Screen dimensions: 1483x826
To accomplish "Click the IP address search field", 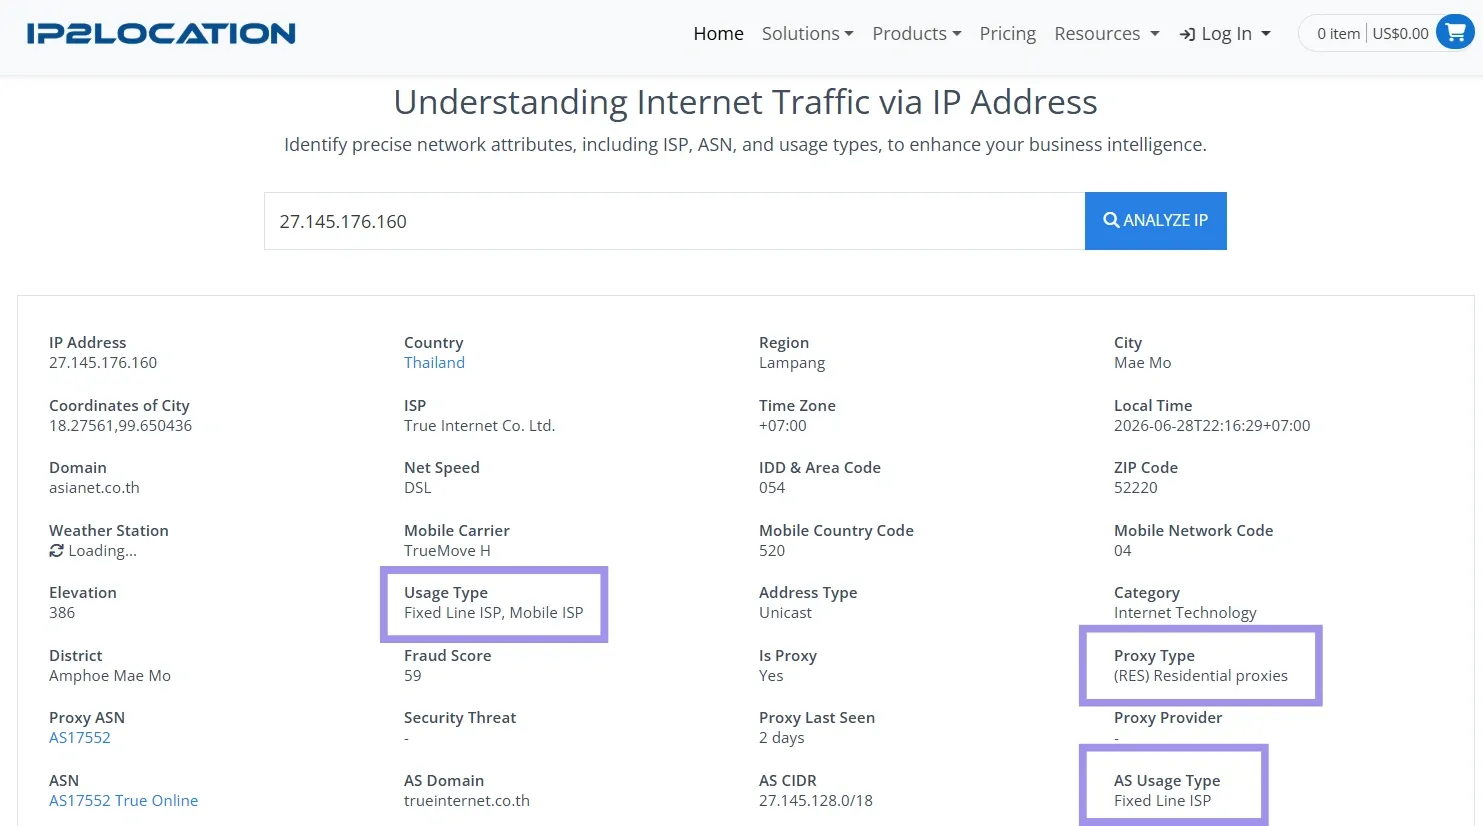I will [x=674, y=221].
